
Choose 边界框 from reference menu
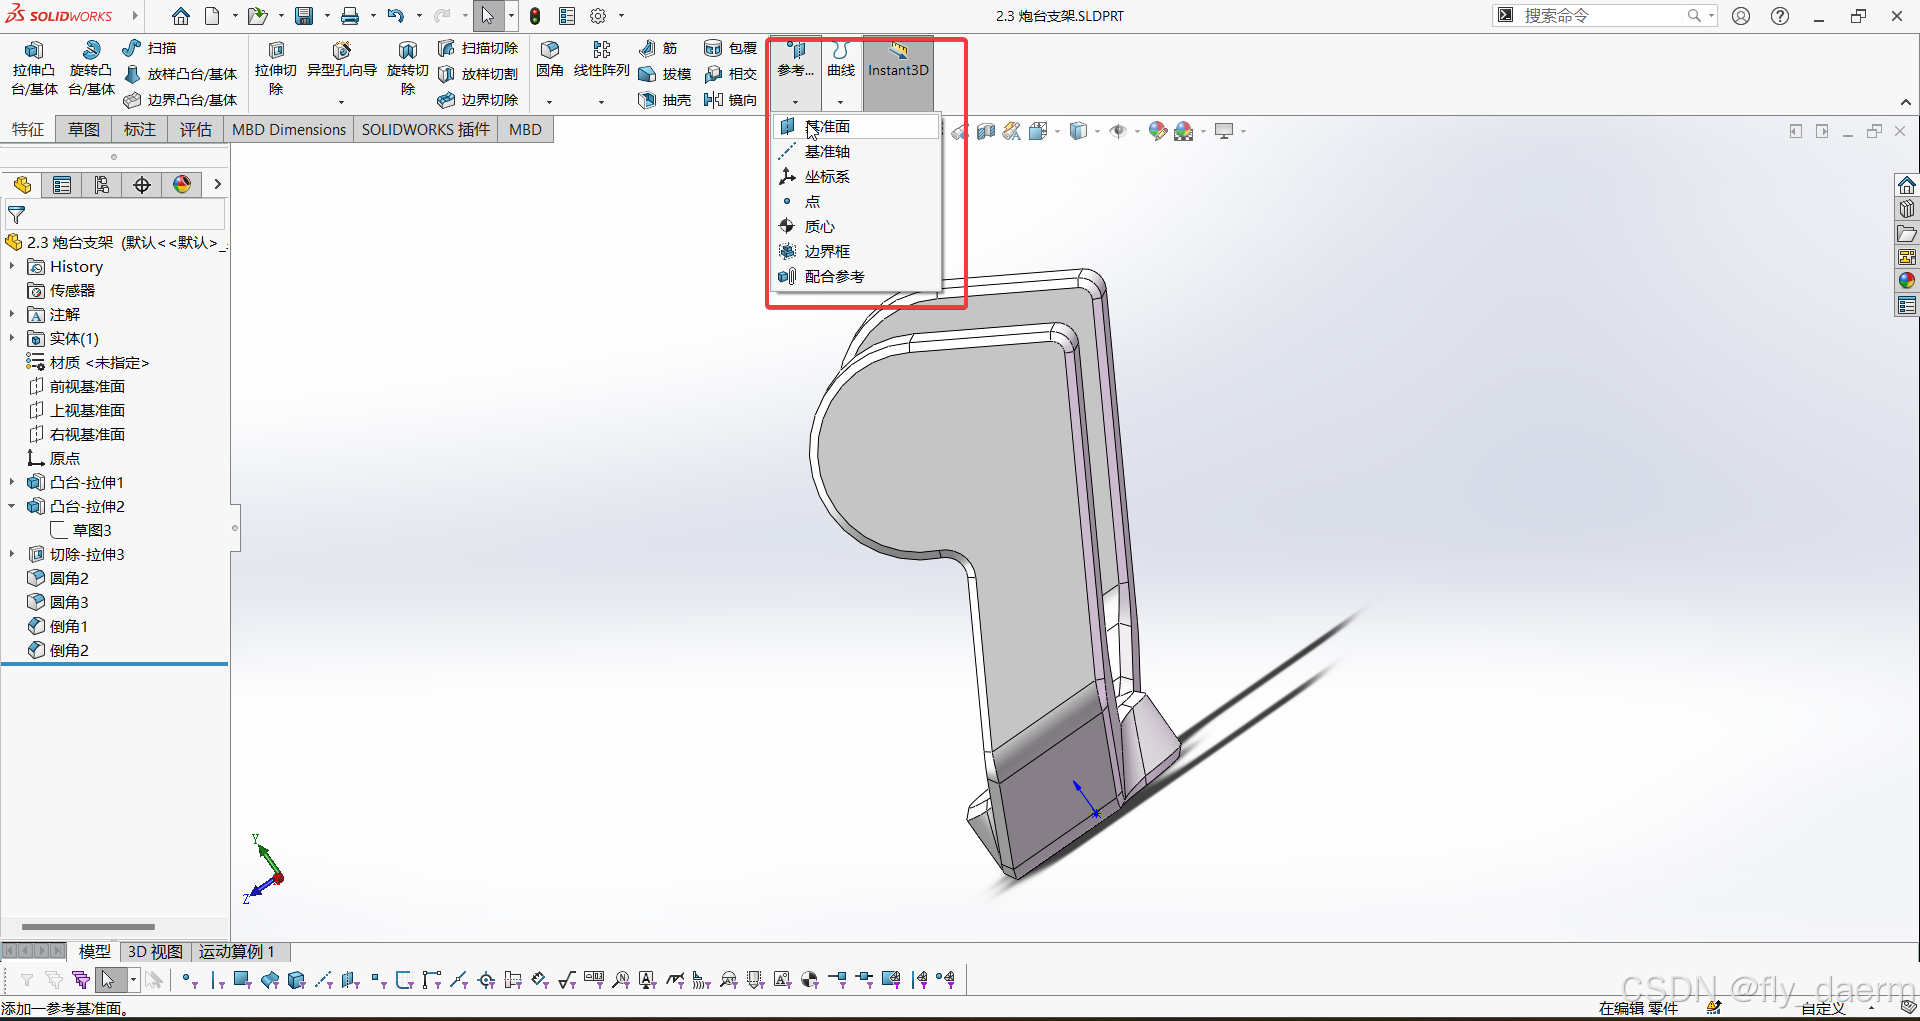[857, 252]
